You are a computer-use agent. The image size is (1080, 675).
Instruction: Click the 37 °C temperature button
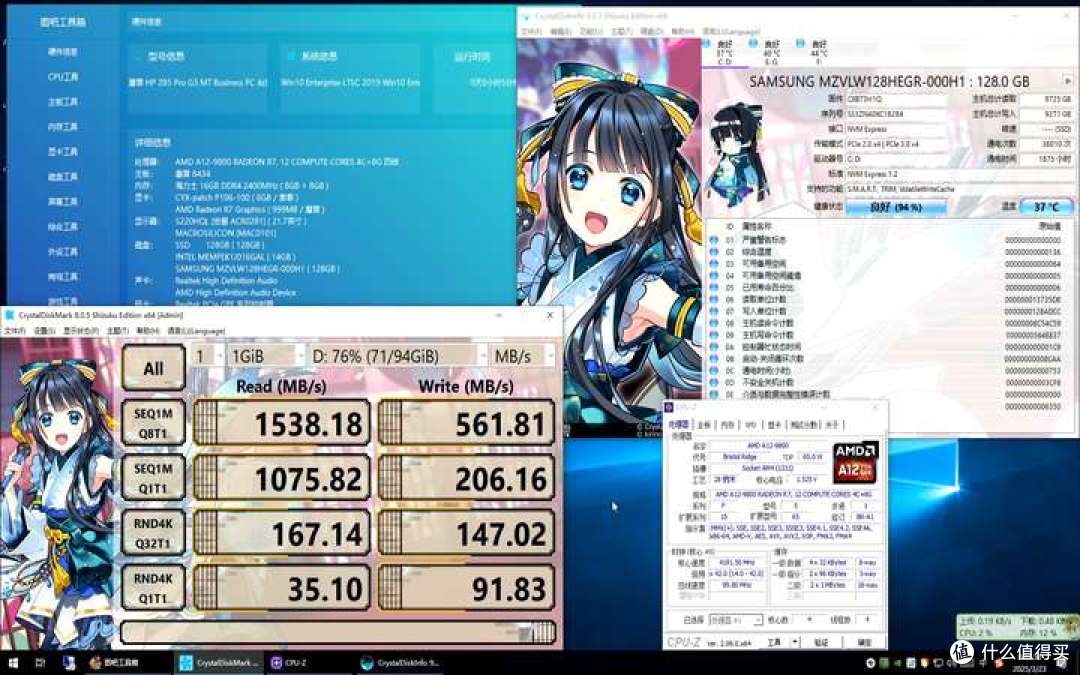pos(1048,206)
